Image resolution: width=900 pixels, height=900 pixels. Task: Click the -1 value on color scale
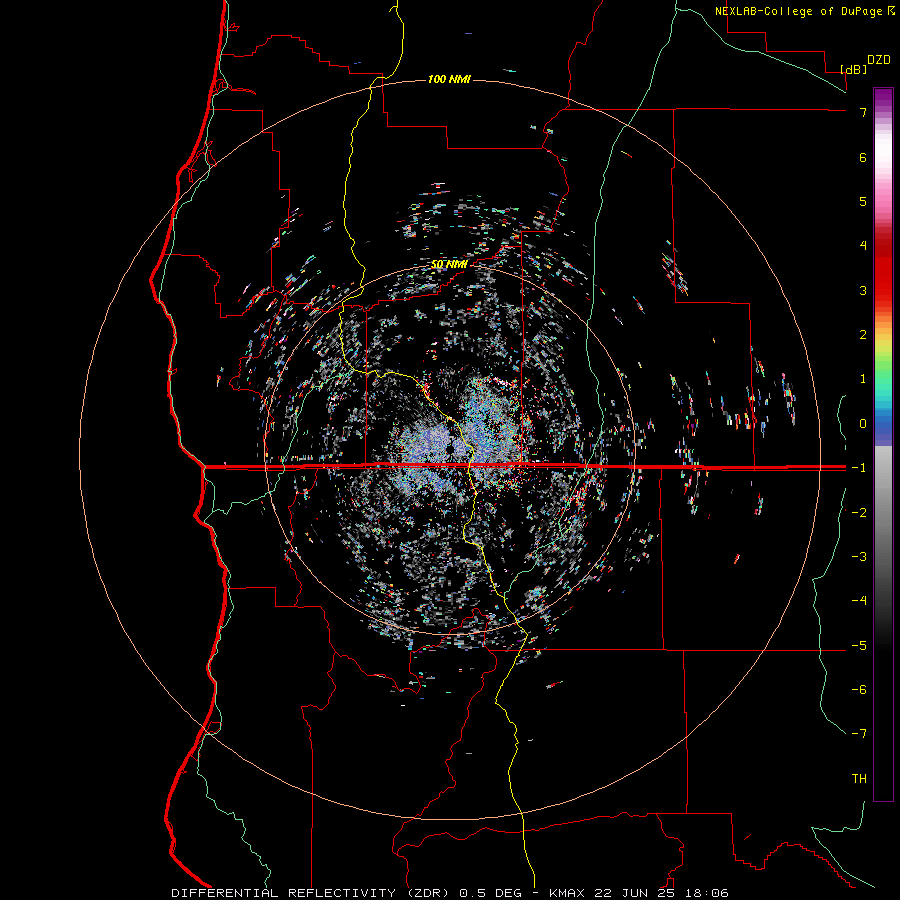click(859, 467)
